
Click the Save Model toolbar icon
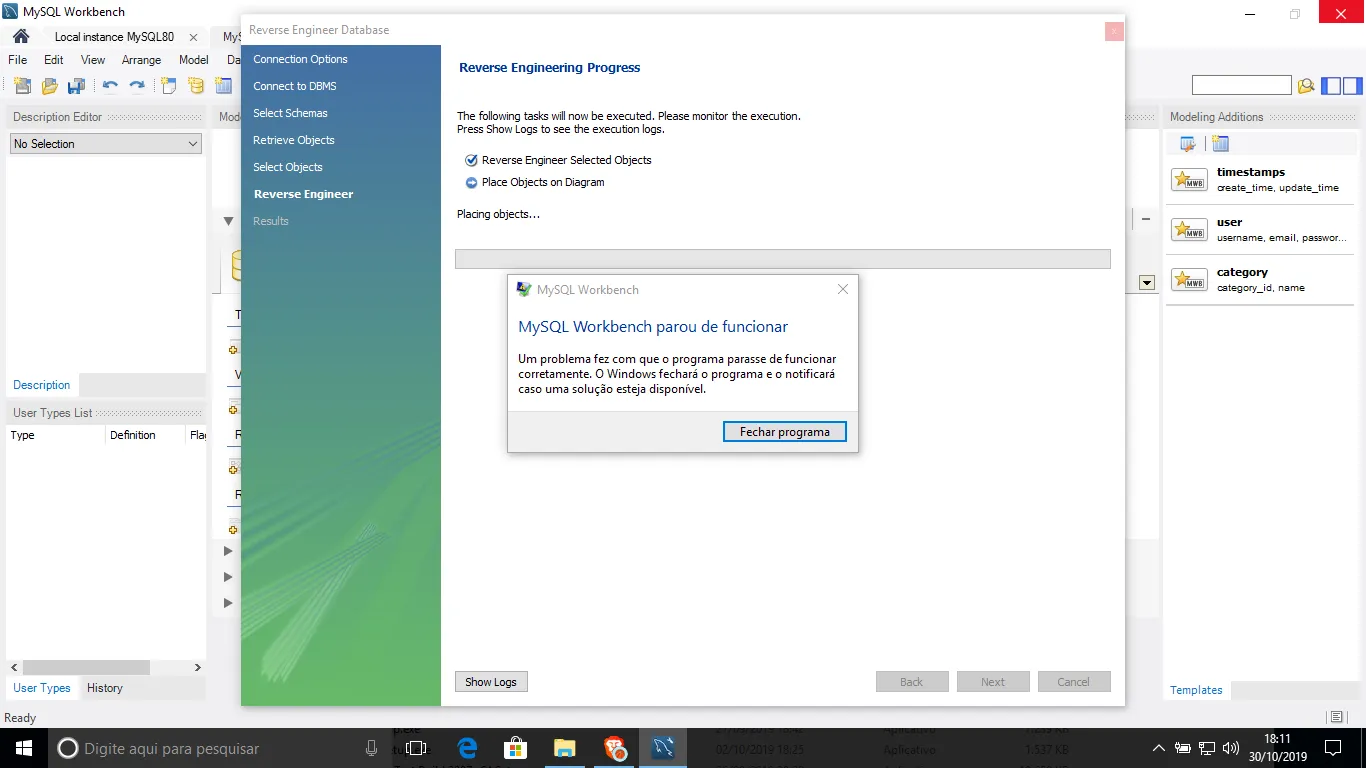click(76, 86)
